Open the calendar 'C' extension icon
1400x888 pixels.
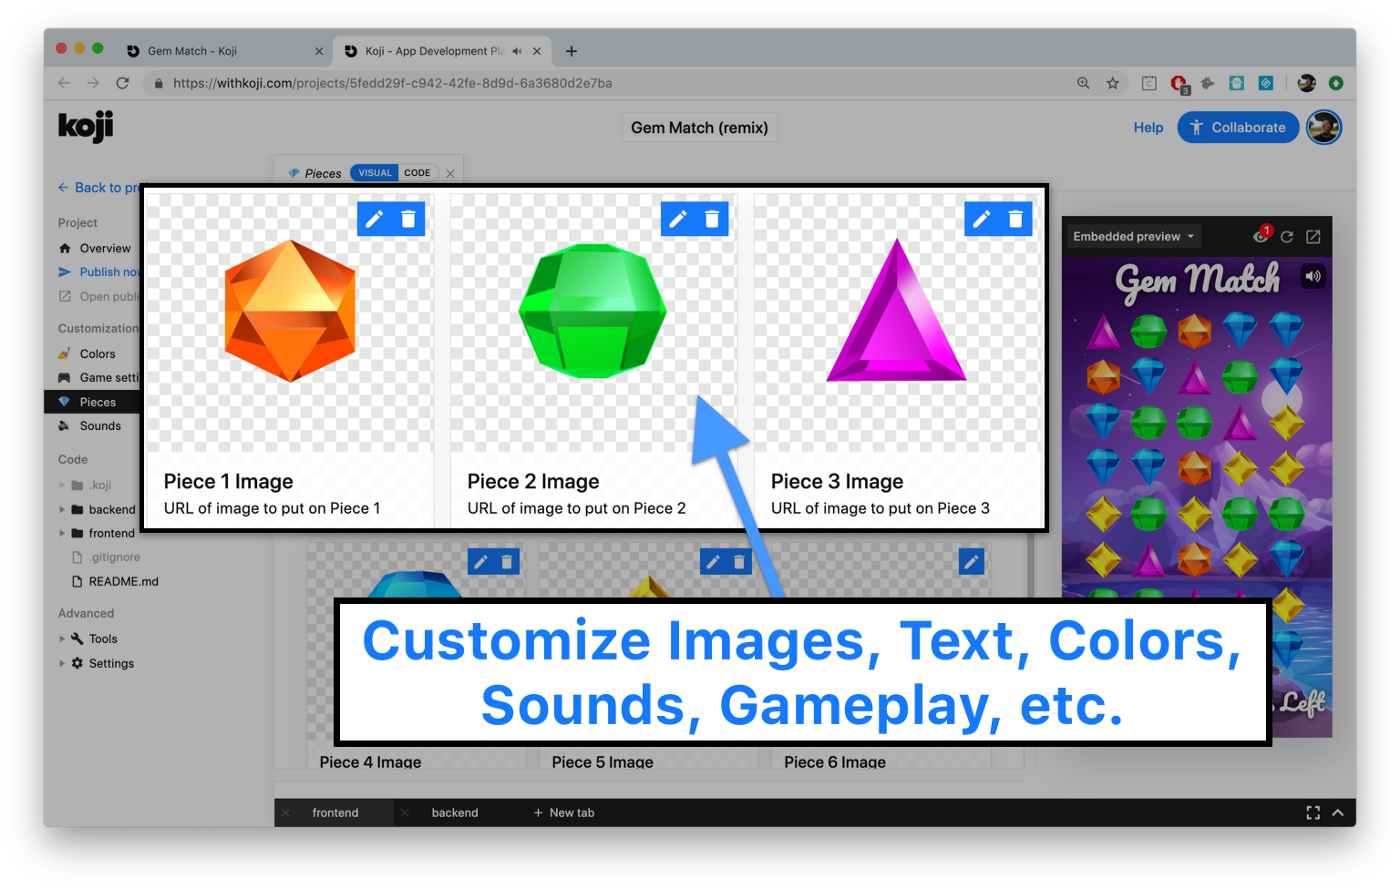1149,83
